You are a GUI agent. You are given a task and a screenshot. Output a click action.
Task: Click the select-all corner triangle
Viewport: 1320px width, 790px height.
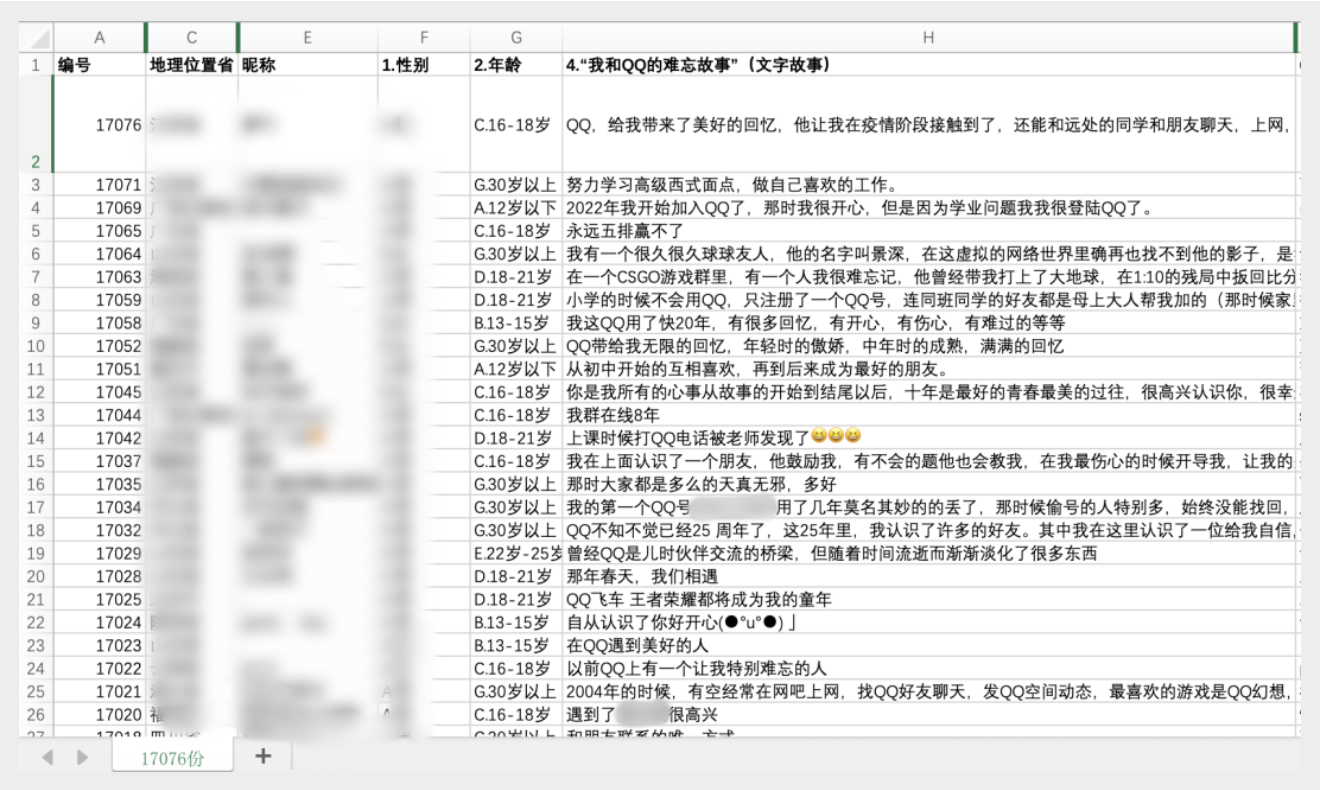pos(38,39)
